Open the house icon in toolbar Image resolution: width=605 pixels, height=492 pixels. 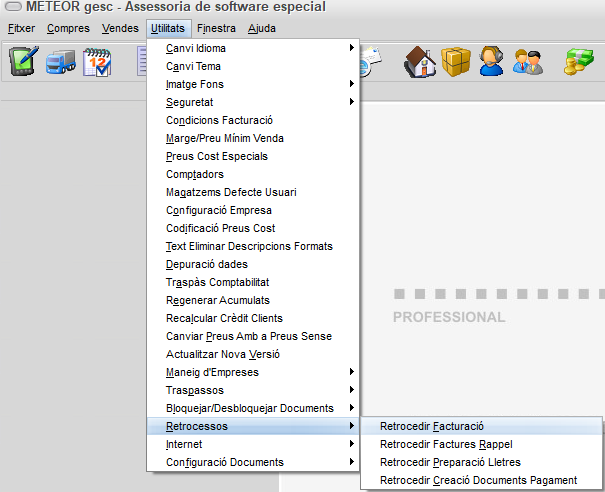tap(420, 62)
